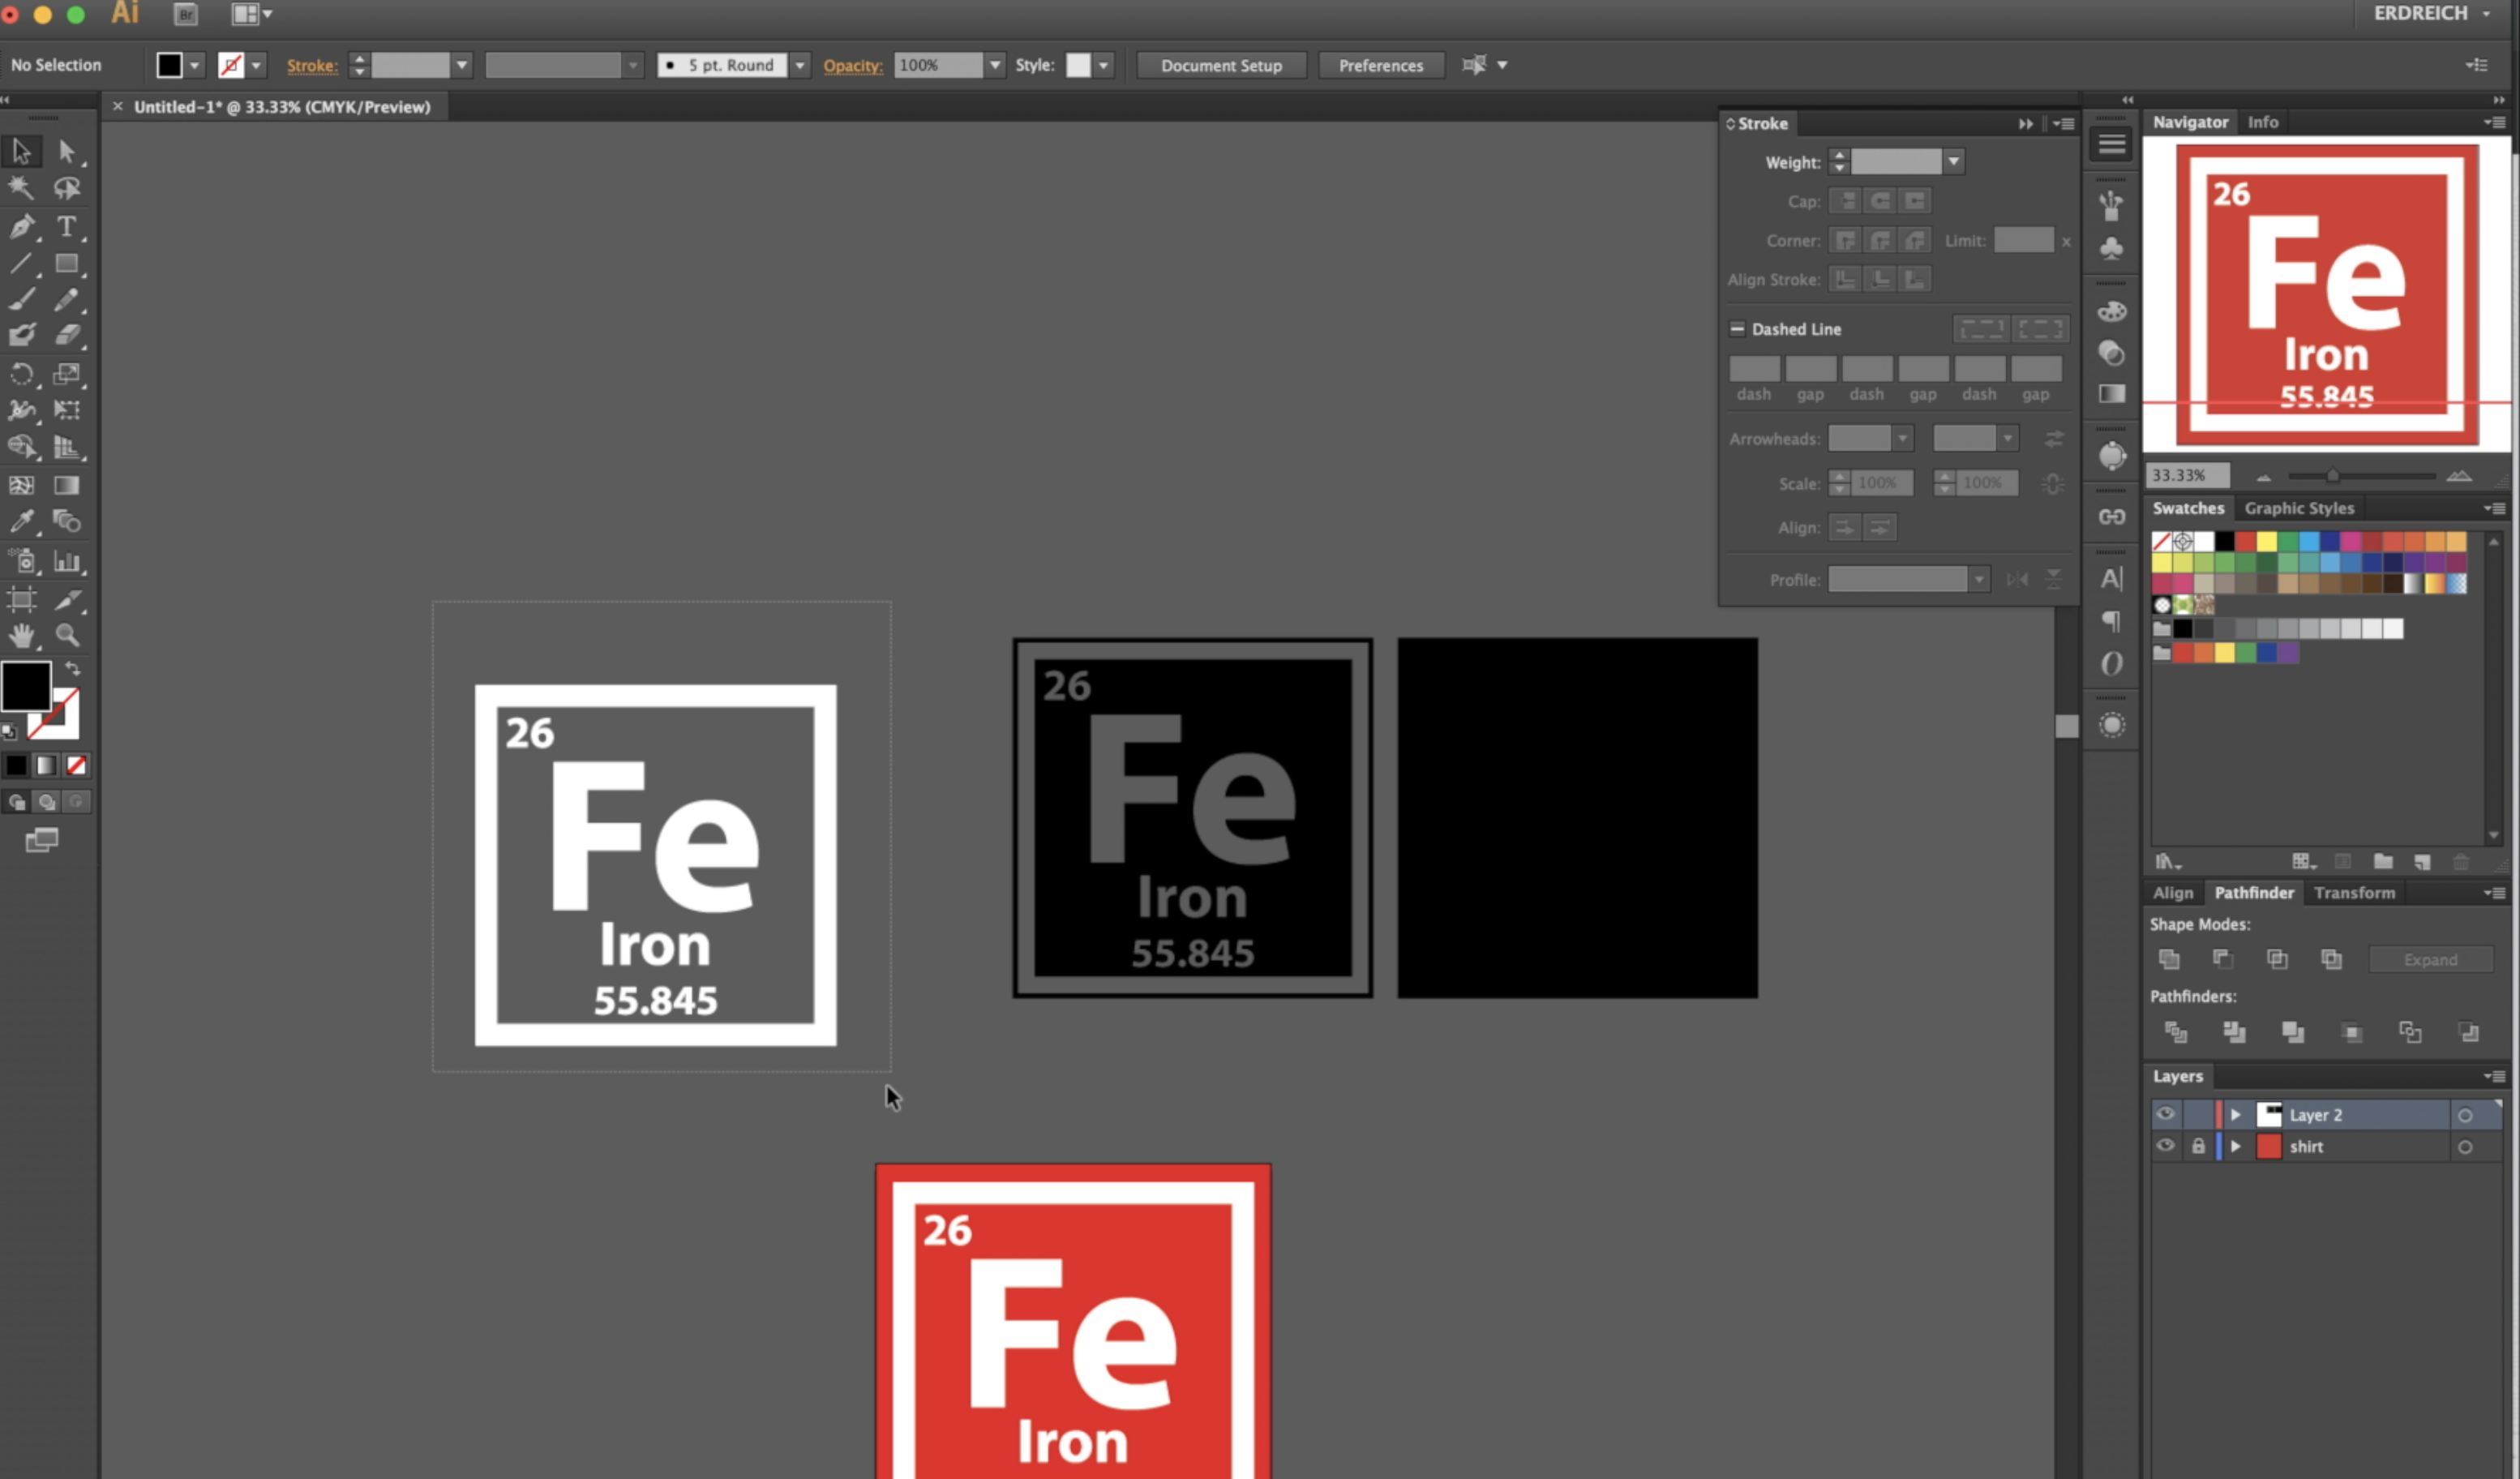Select the Zoom tool
This screenshot has height=1479, width=2520.
(67, 635)
